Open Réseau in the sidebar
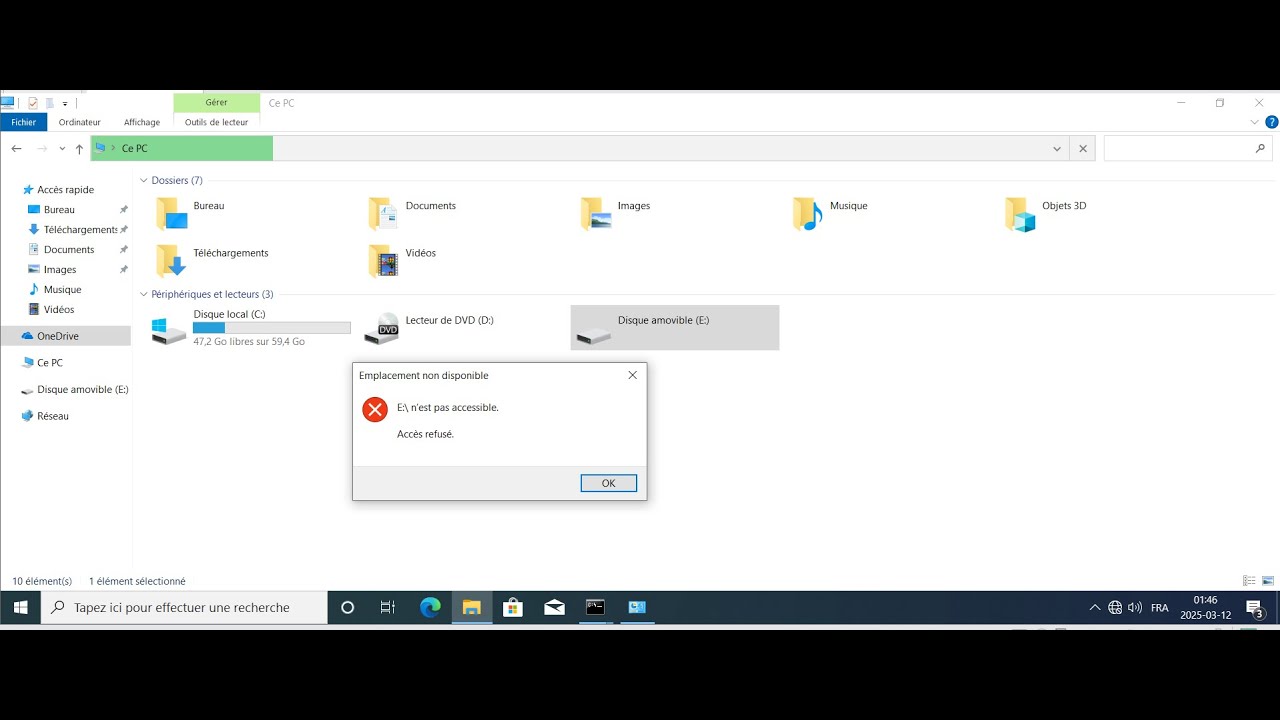Image resolution: width=1280 pixels, height=720 pixels. (53, 416)
